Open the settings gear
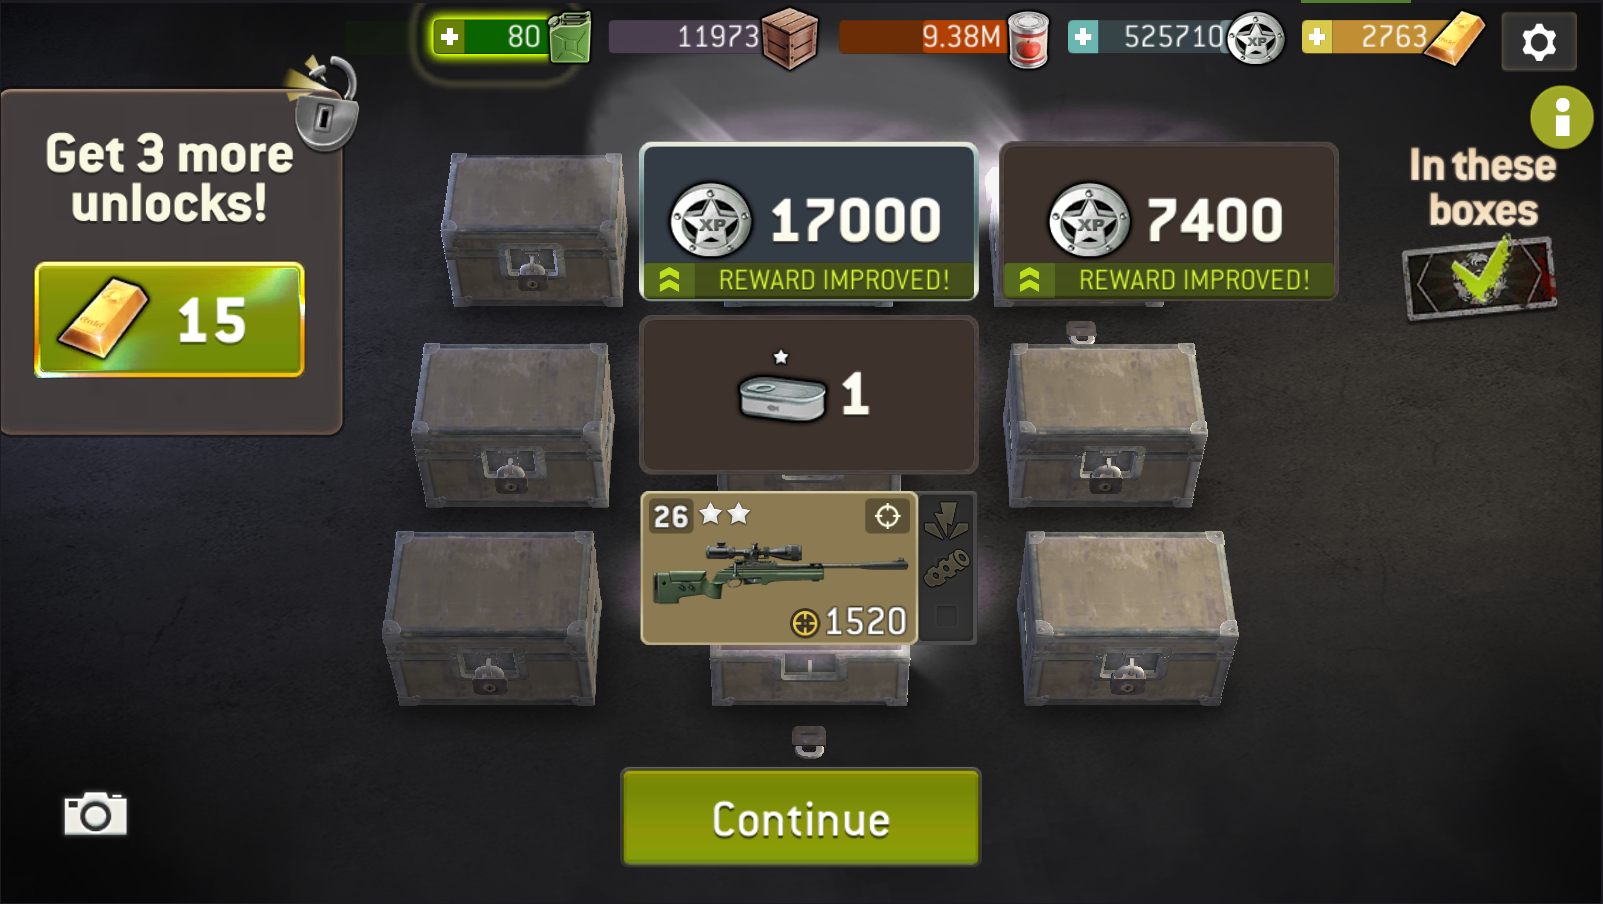The width and height of the screenshot is (1603, 904). (1538, 42)
